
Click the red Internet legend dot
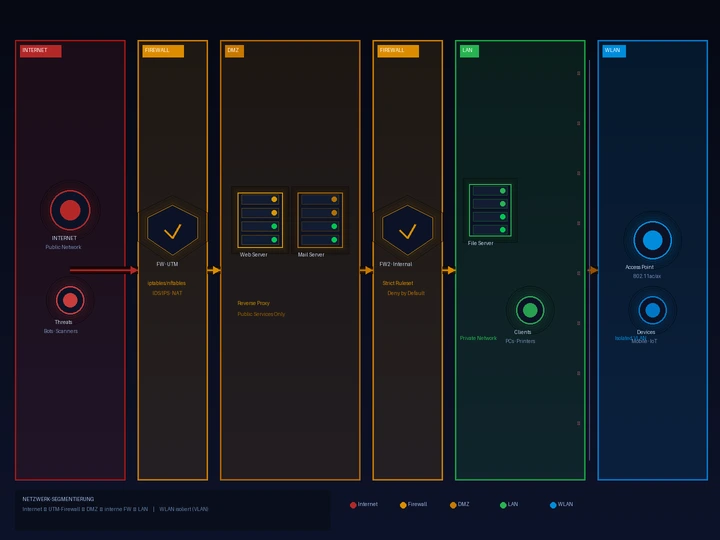(353, 505)
